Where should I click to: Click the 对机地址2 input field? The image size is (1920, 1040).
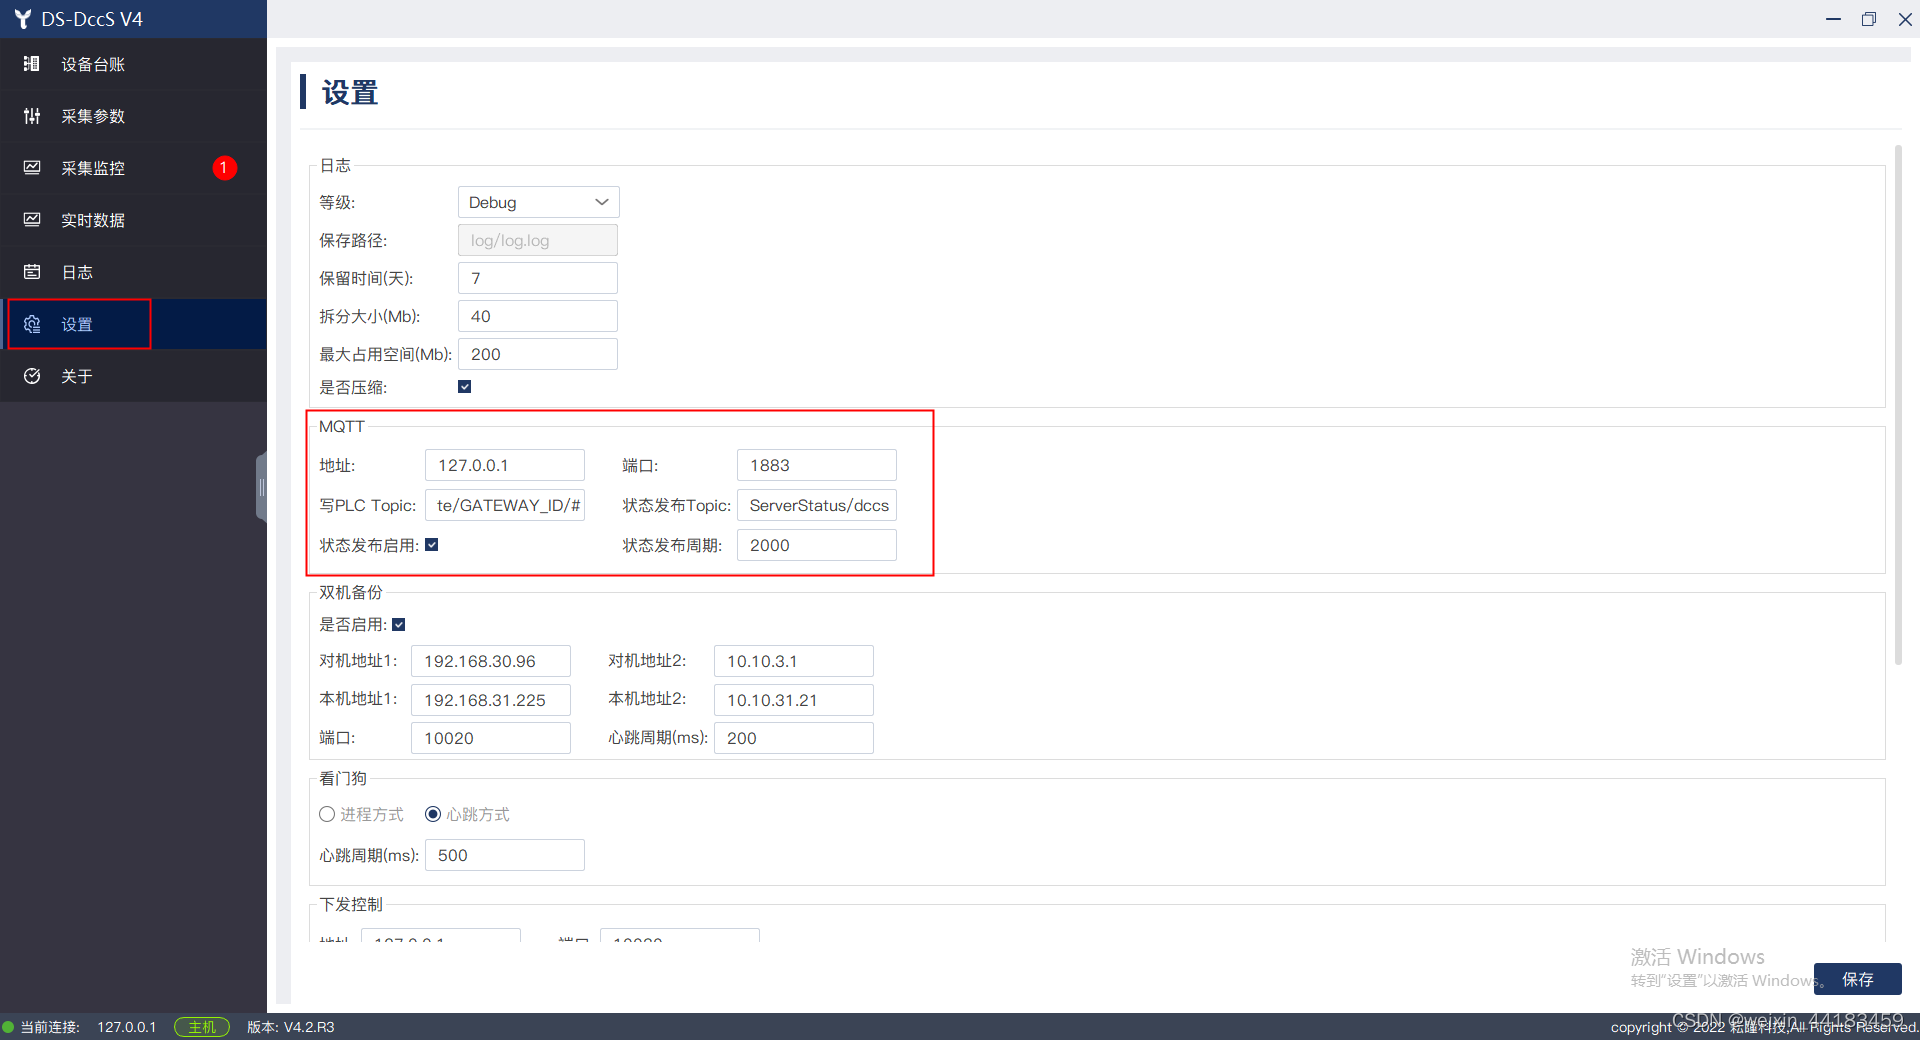pos(794,661)
